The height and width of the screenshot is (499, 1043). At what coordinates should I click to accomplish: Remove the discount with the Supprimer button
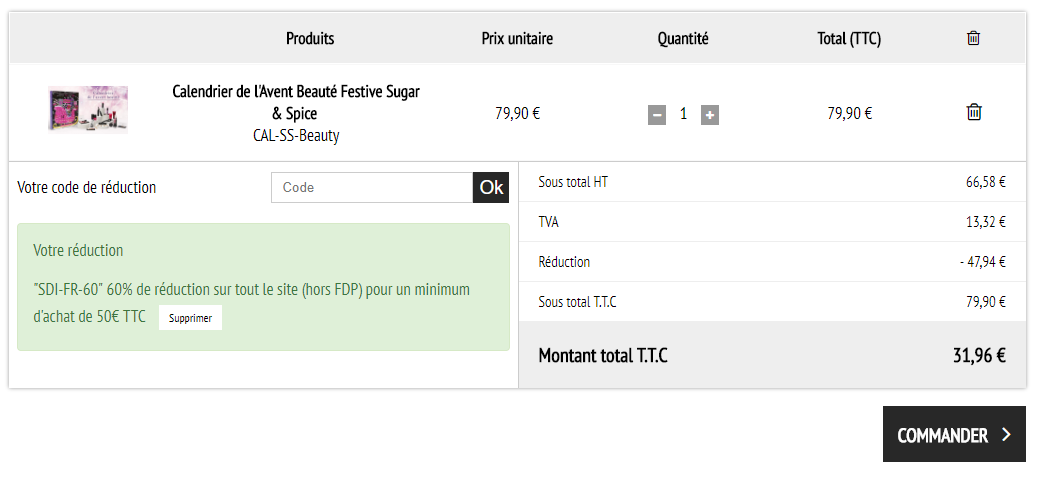click(190, 318)
